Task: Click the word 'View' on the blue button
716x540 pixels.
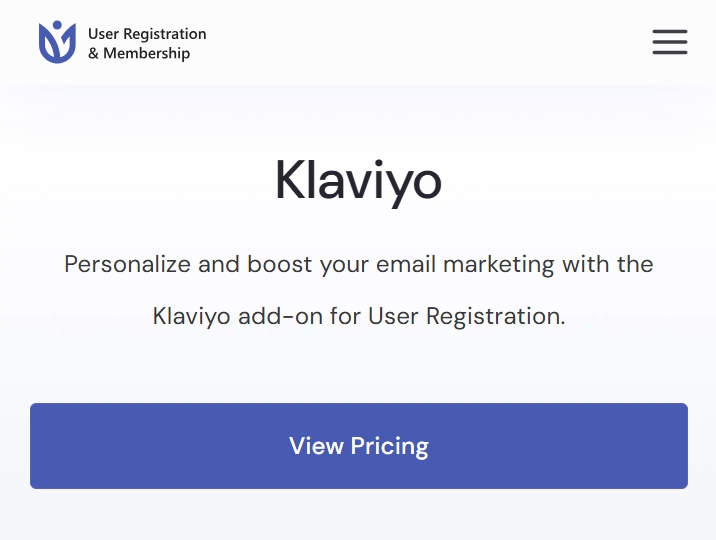Action: 316,446
